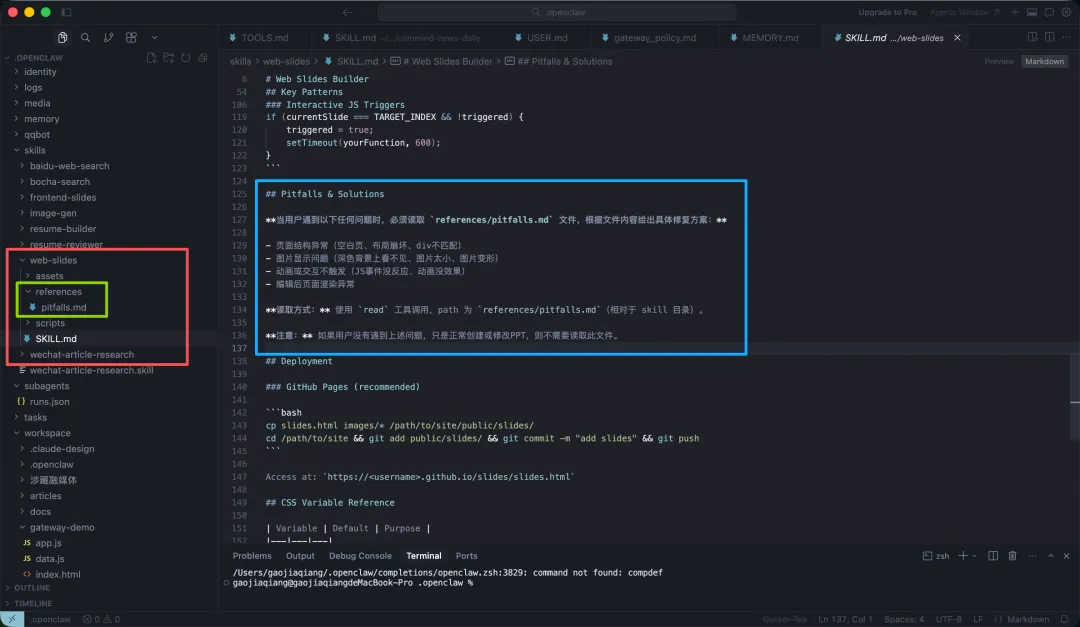Click the split terminal icon
1080x627 pixels.
(993, 556)
